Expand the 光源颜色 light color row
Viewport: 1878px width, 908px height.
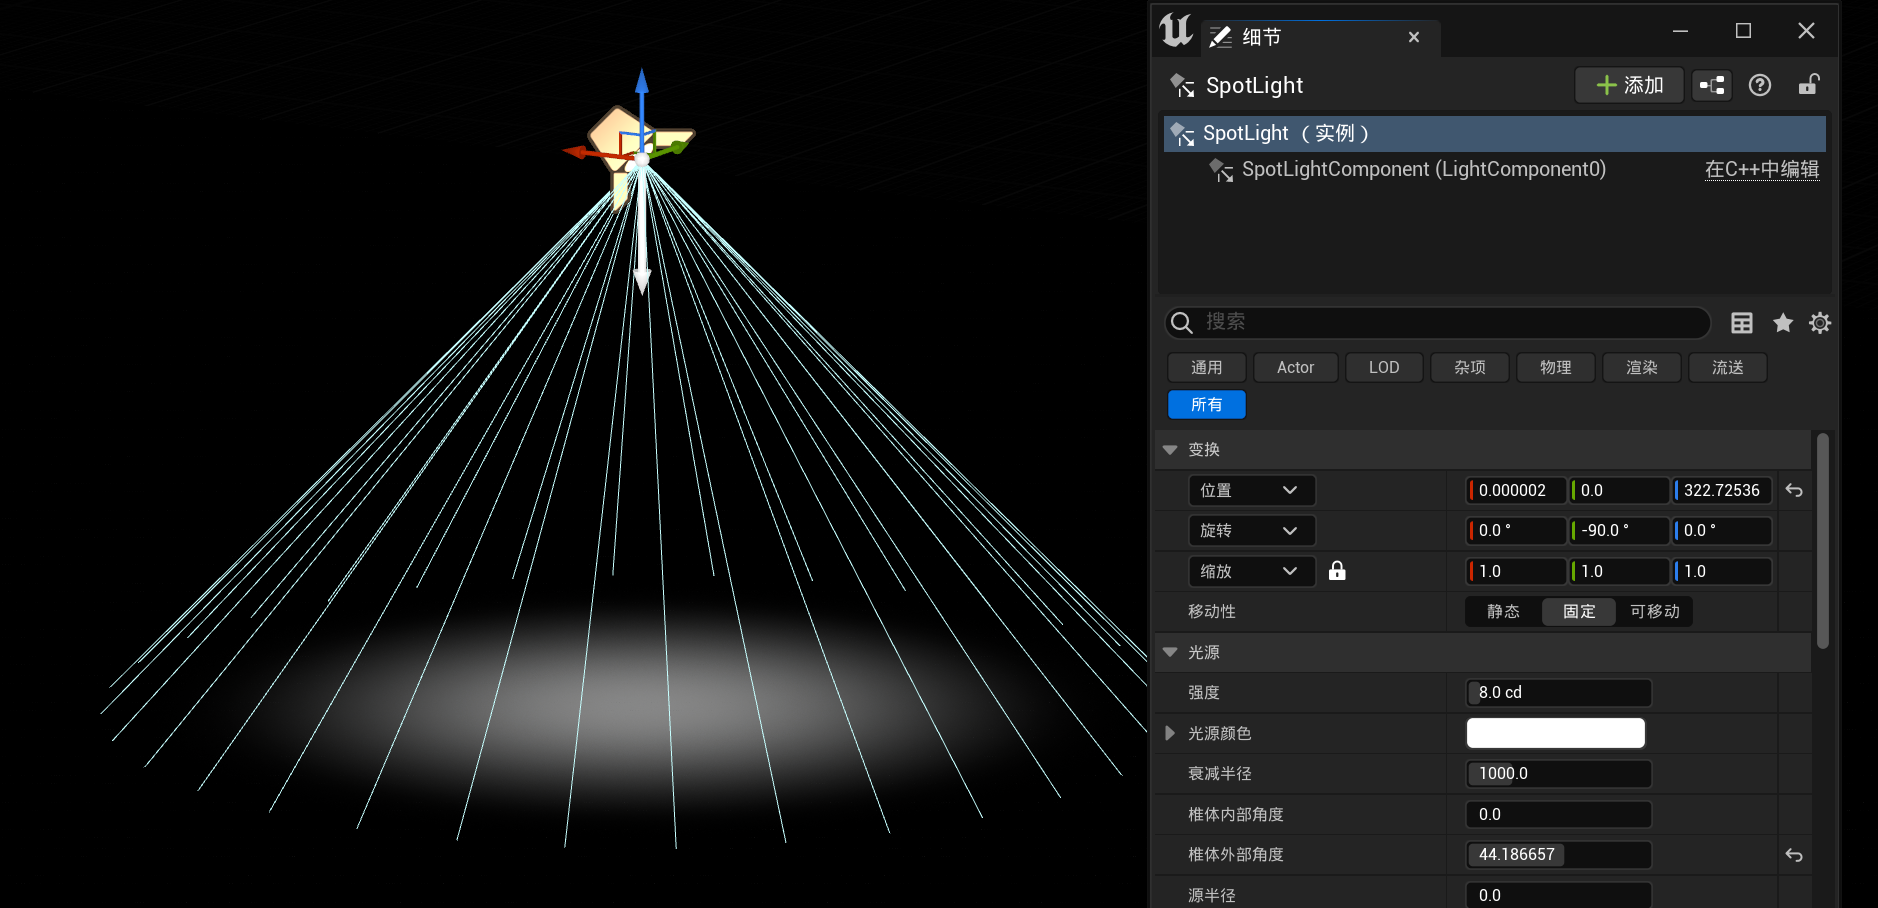pyautogui.click(x=1170, y=734)
